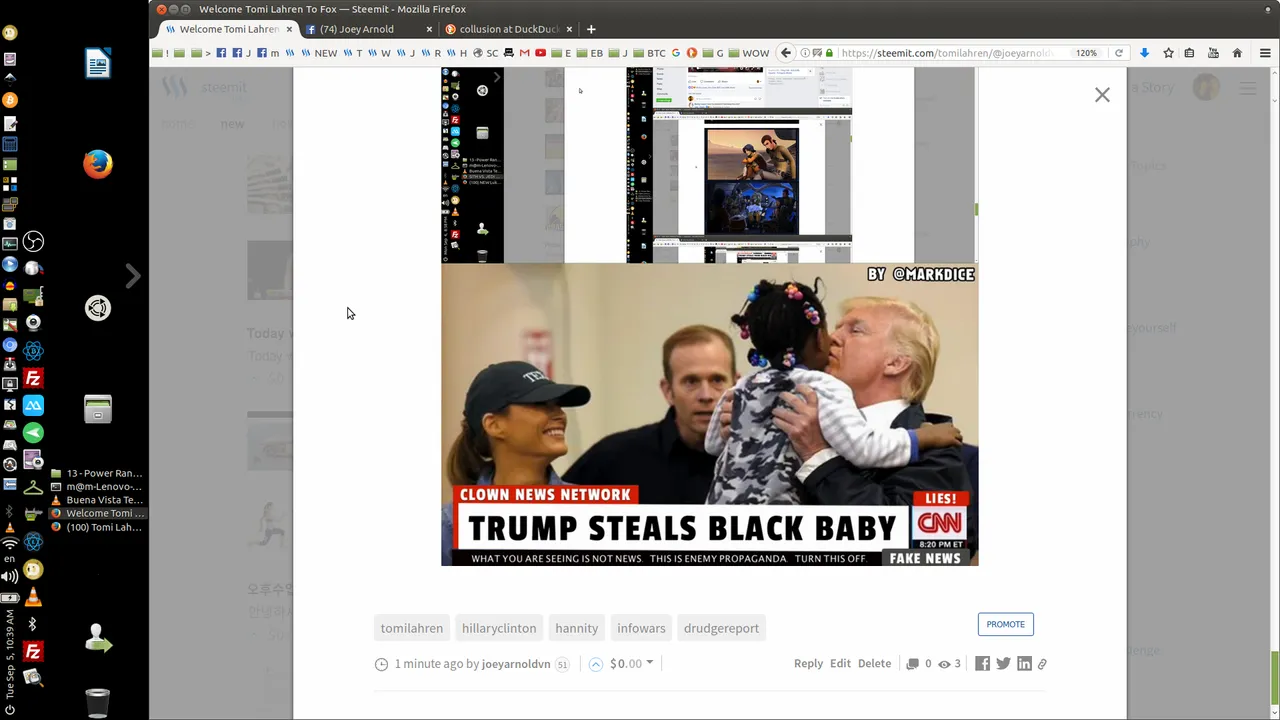Open the hillaryclinton tag

[x=499, y=628]
